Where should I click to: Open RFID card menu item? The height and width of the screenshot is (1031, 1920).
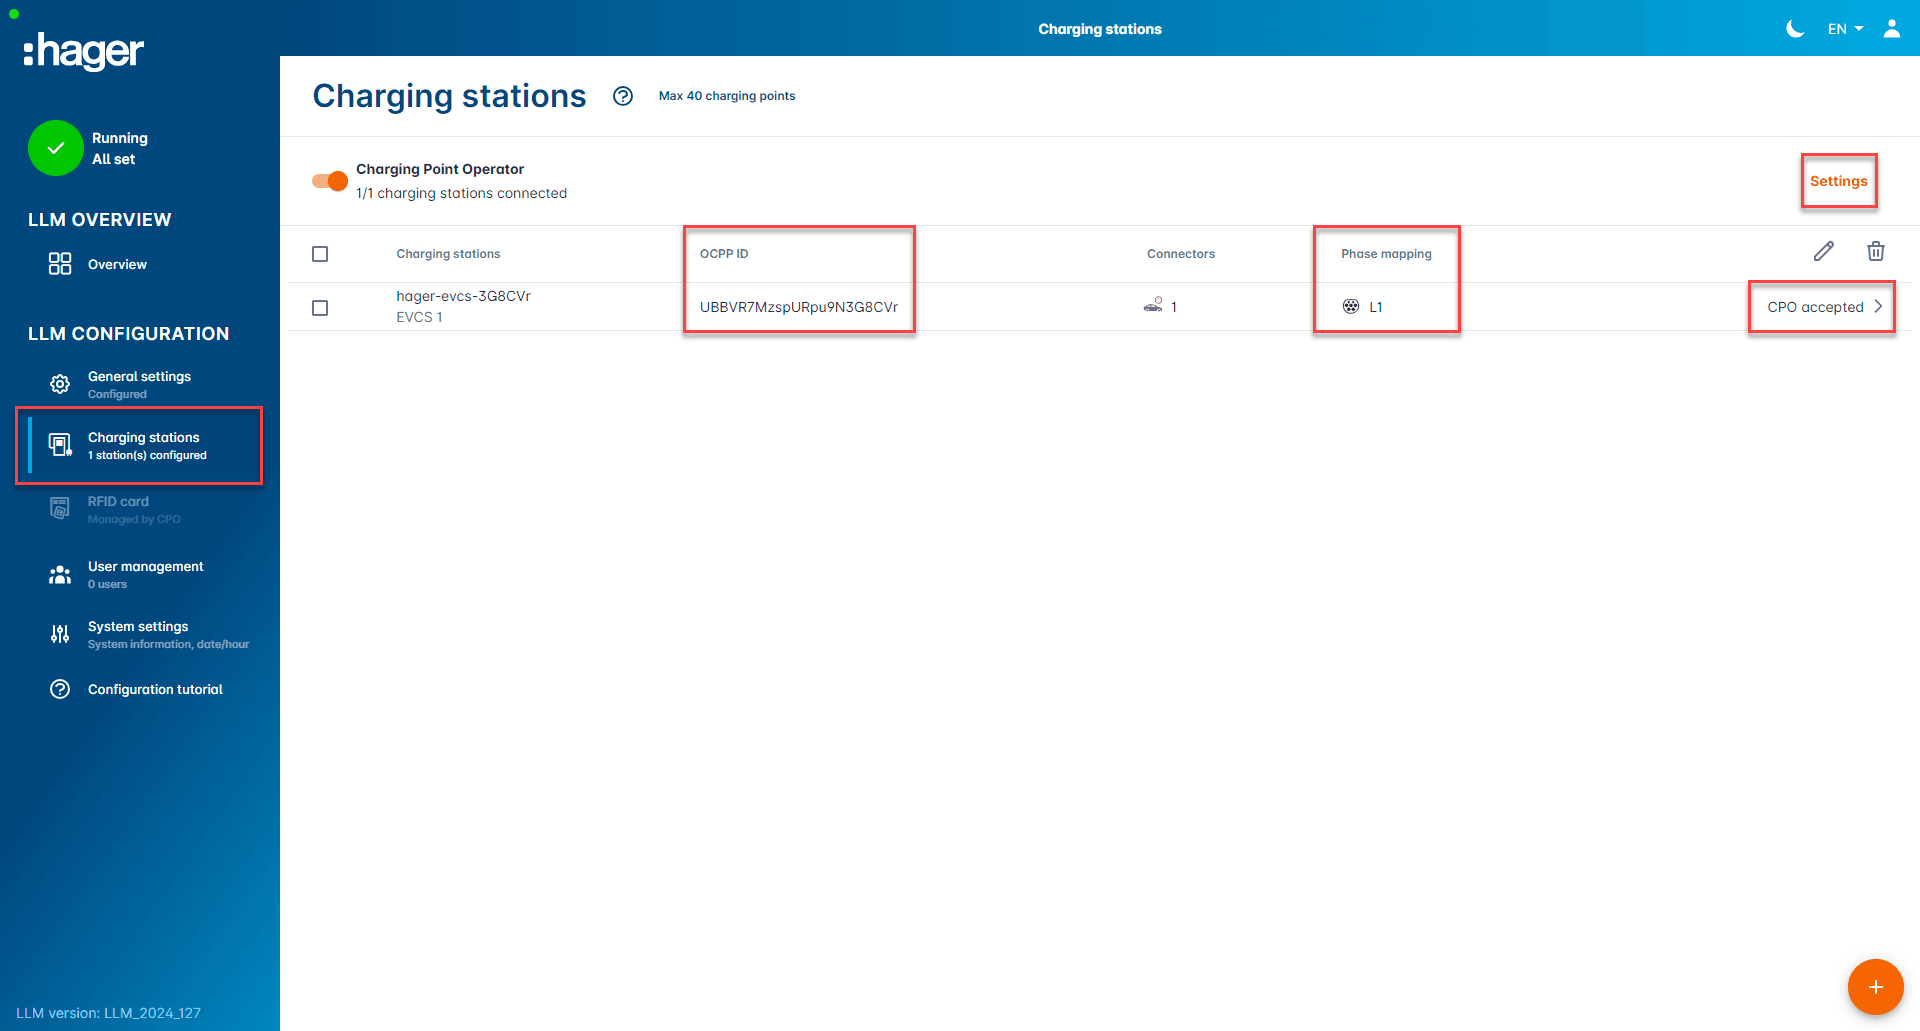tap(140, 509)
